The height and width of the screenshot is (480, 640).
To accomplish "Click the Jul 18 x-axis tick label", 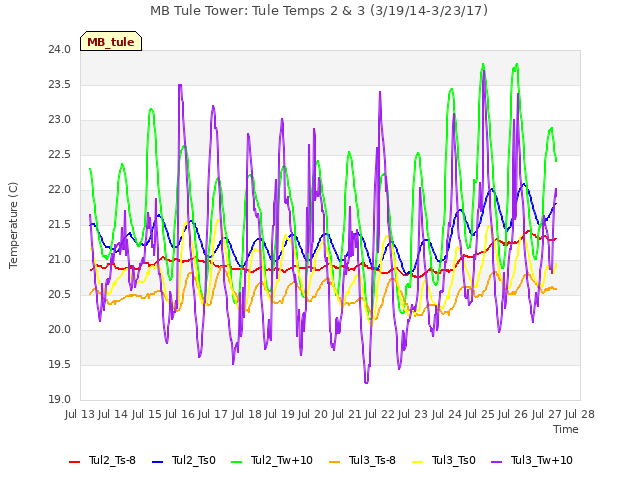I will (x=247, y=414).
